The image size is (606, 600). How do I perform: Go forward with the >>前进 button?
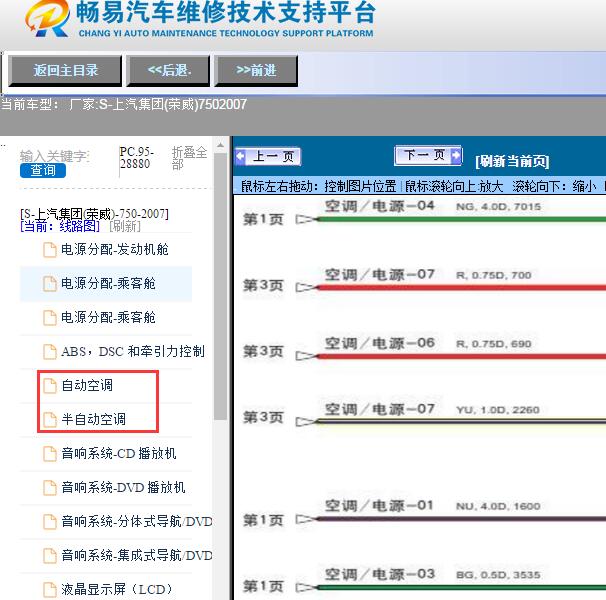(256, 70)
